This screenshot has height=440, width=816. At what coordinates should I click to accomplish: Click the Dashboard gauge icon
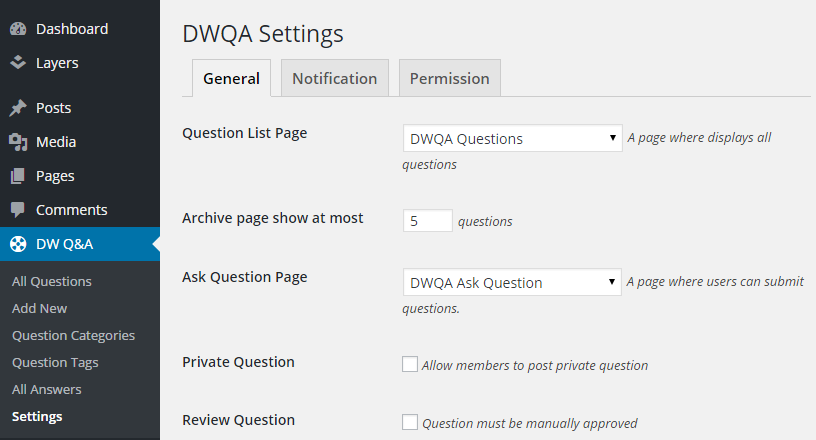[x=18, y=29]
